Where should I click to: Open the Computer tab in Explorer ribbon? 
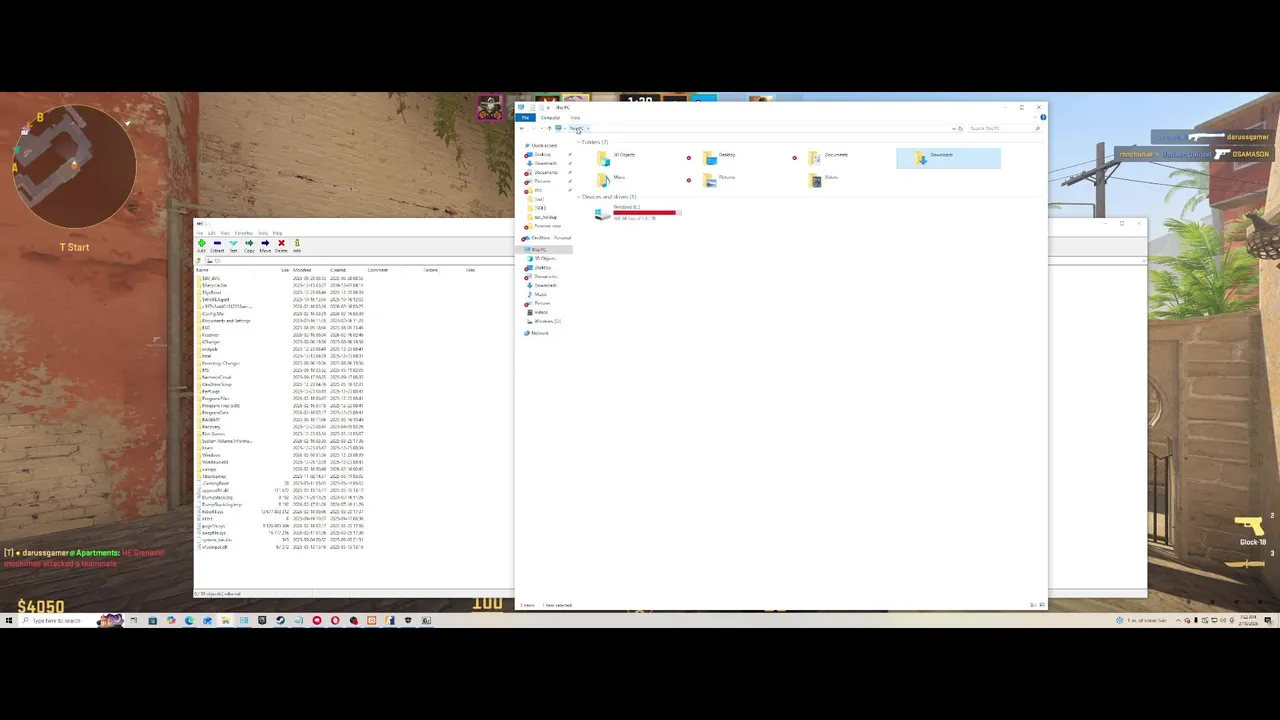pos(550,117)
